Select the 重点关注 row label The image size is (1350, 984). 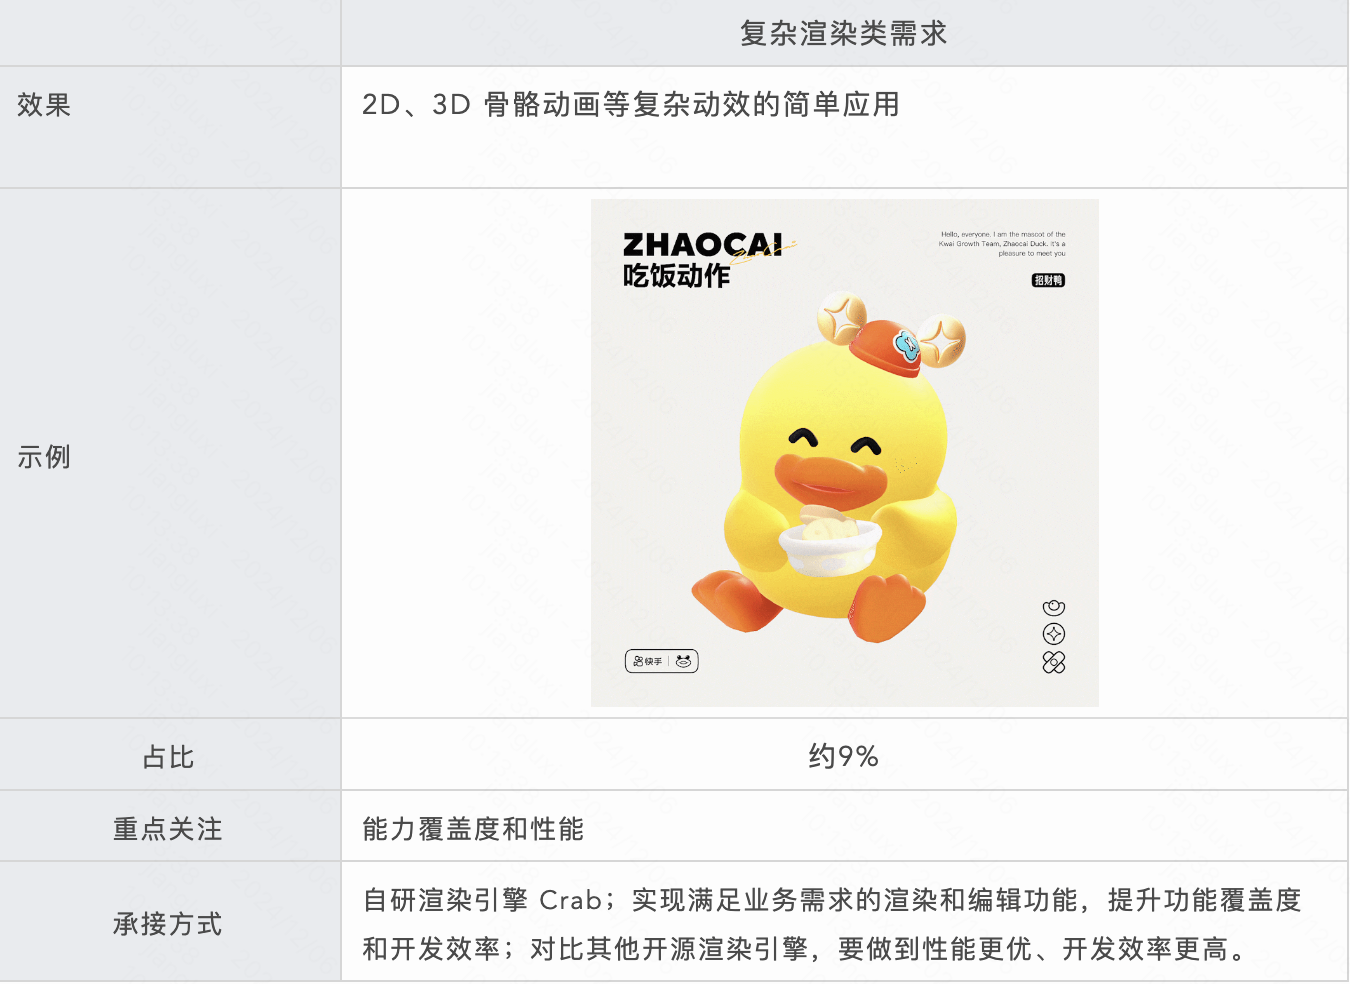coord(168,829)
